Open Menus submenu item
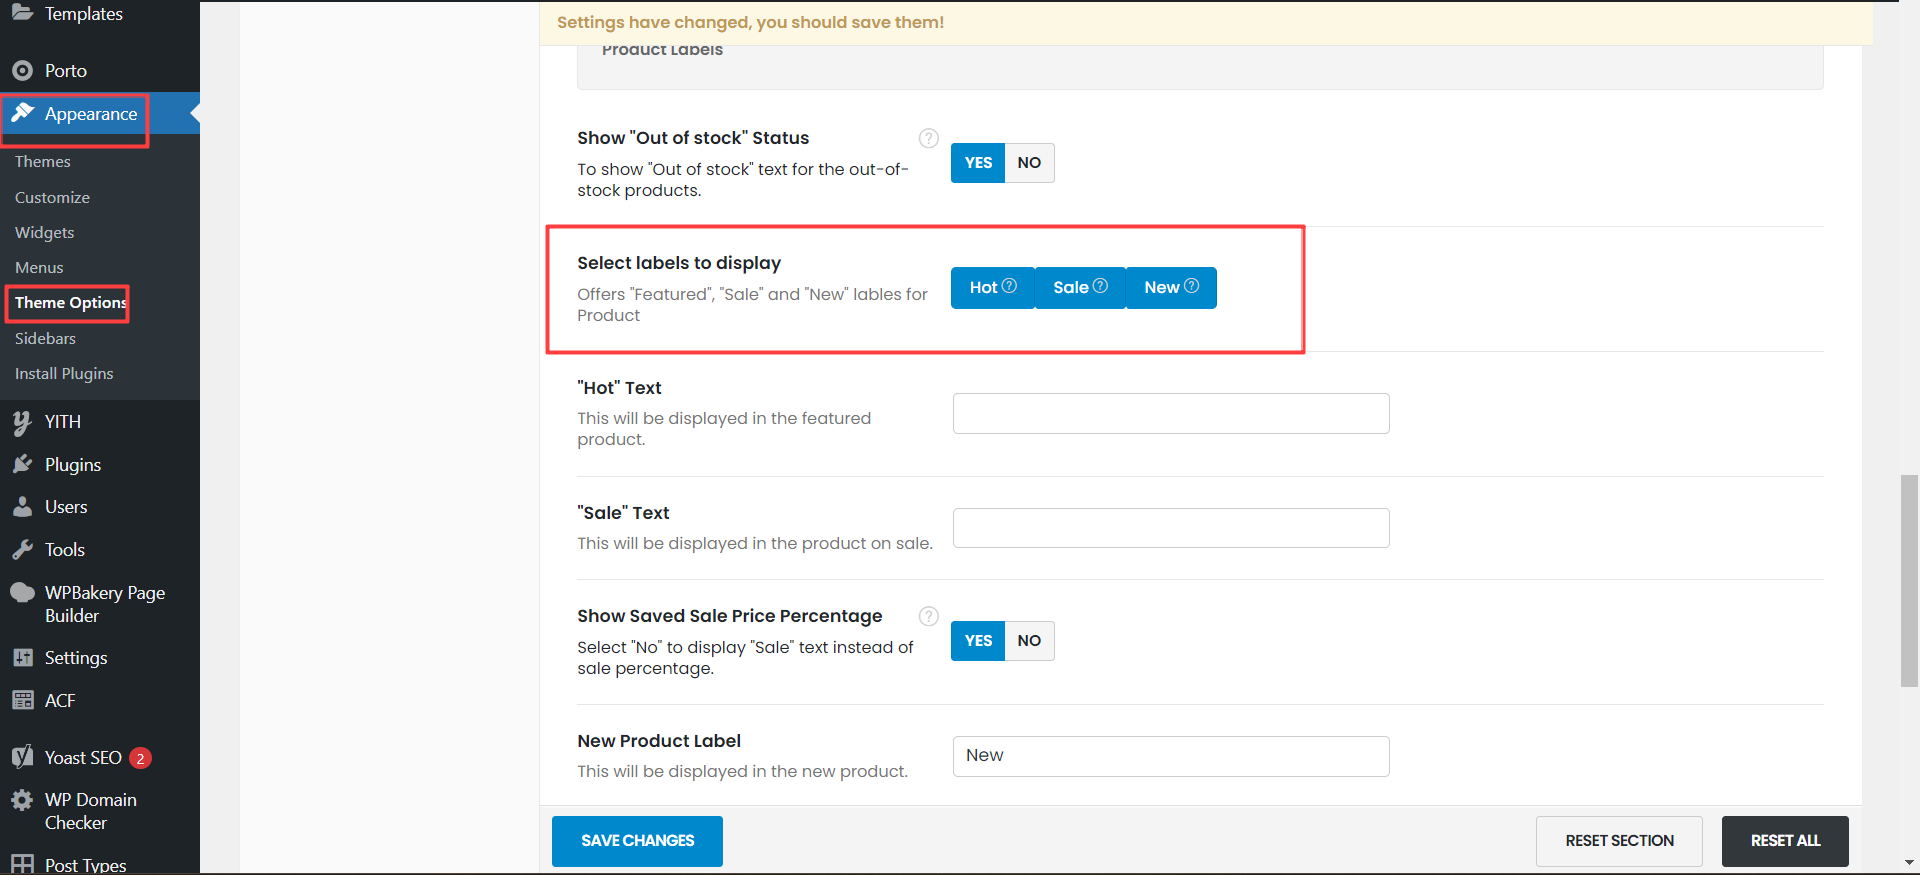The width and height of the screenshot is (1920, 875). click(x=39, y=267)
